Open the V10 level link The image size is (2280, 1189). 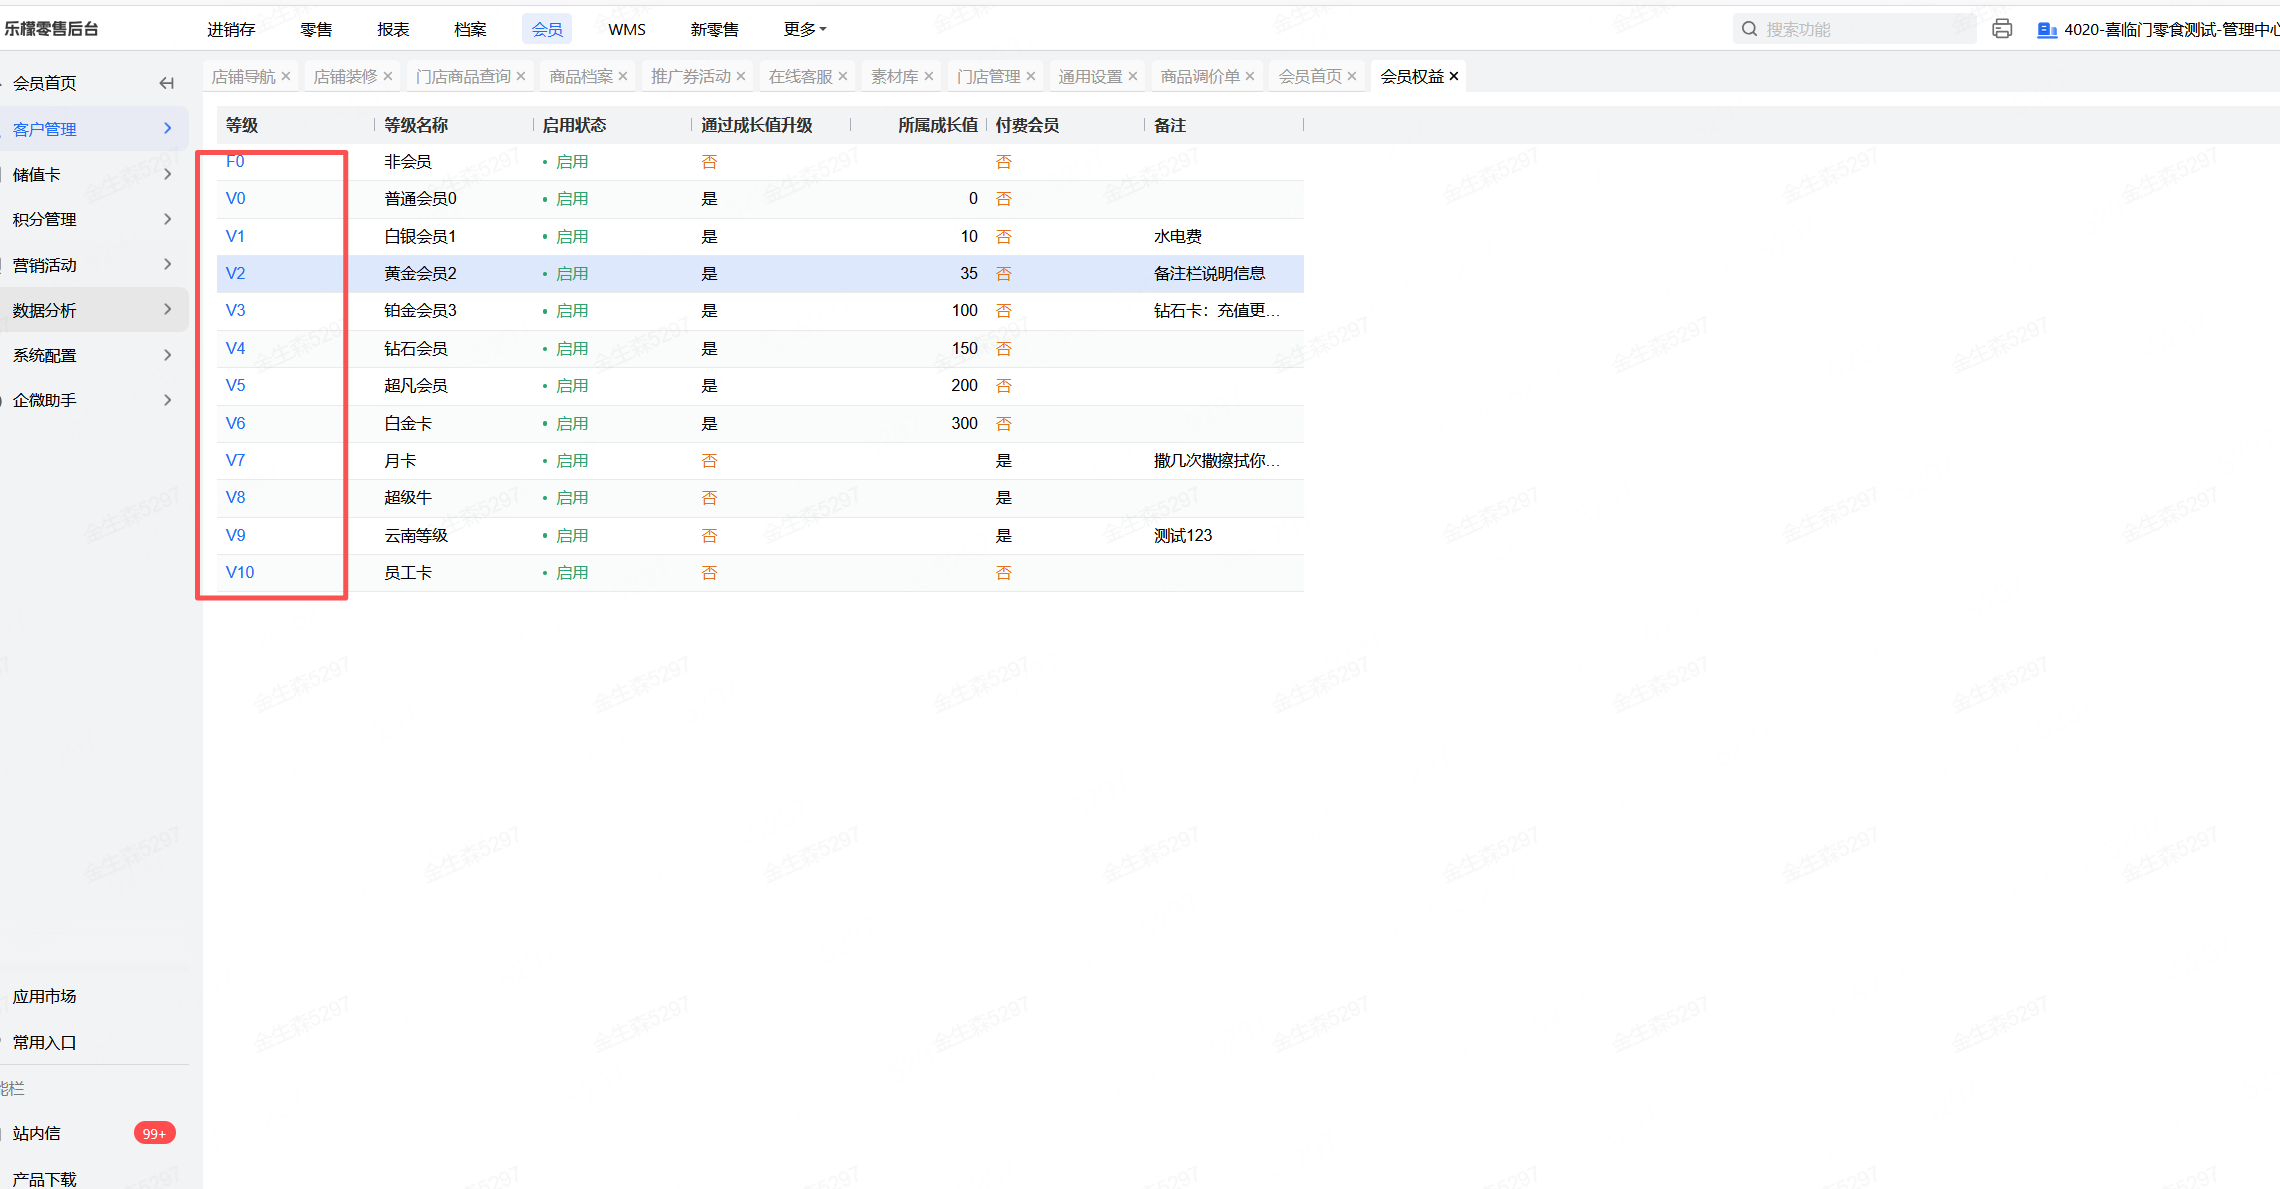240,572
